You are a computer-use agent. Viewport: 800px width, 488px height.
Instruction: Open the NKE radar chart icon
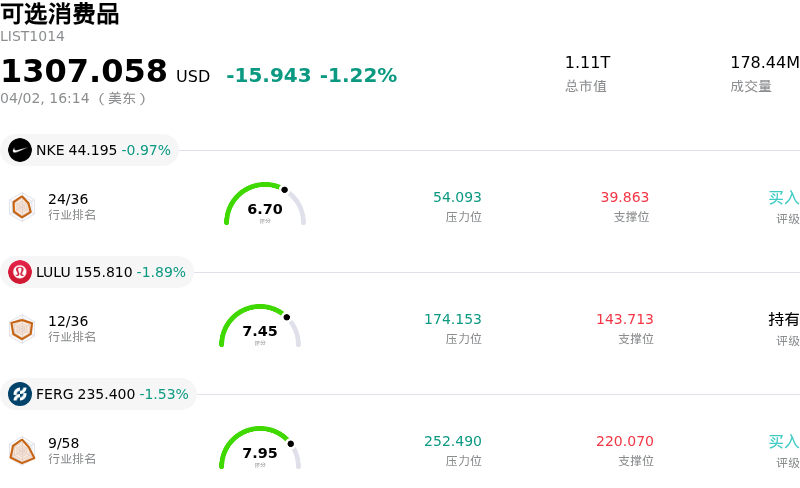click(22, 207)
